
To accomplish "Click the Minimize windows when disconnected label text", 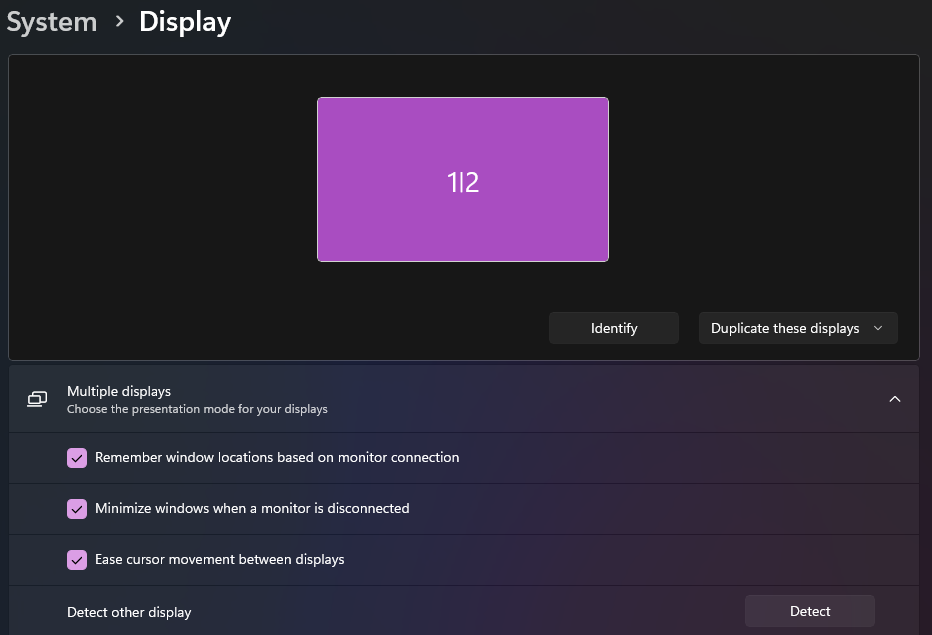I will [x=252, y=508].
